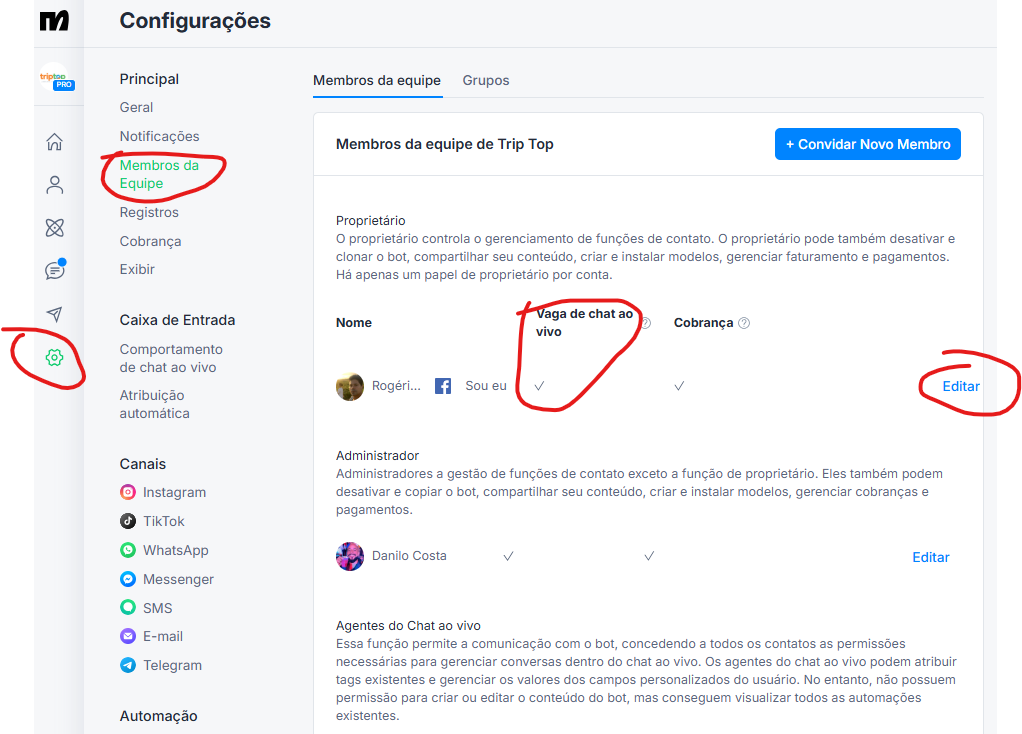Open Messenger channel settings label
The width and height of the screenshot is (1022, 734).
point(179,579)
